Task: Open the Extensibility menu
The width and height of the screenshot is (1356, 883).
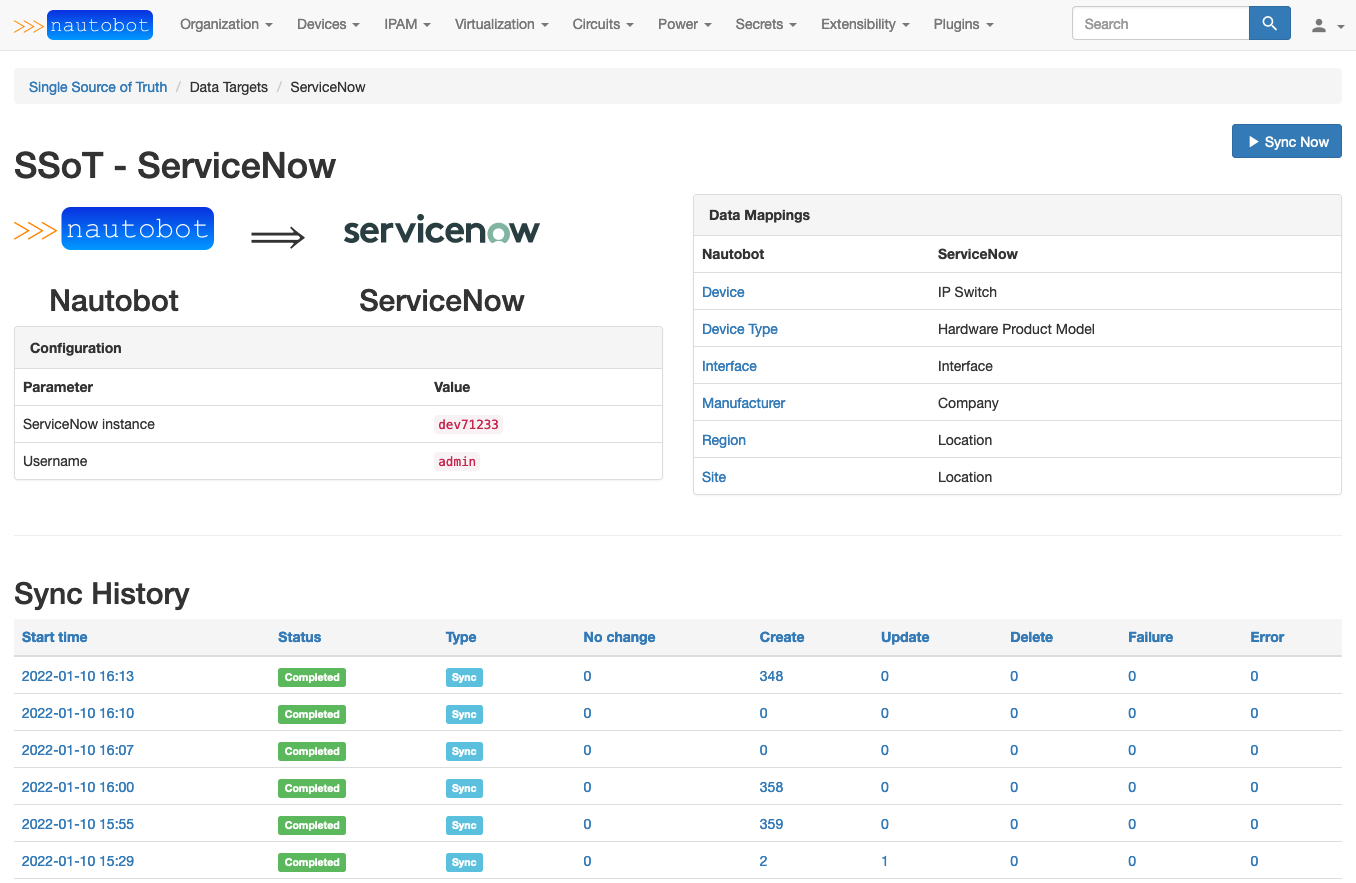Action: point(865,24)
